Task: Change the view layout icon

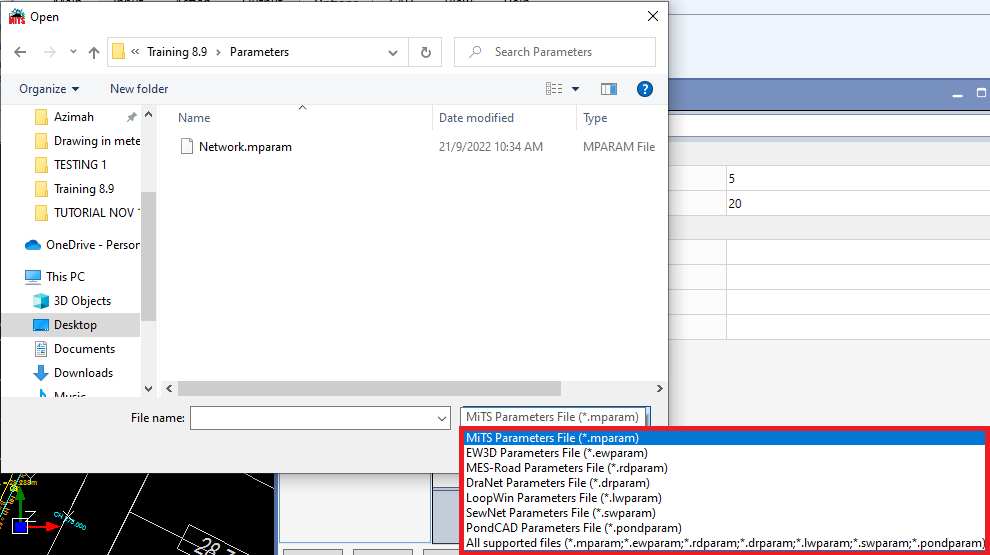Action: (554, 89)
